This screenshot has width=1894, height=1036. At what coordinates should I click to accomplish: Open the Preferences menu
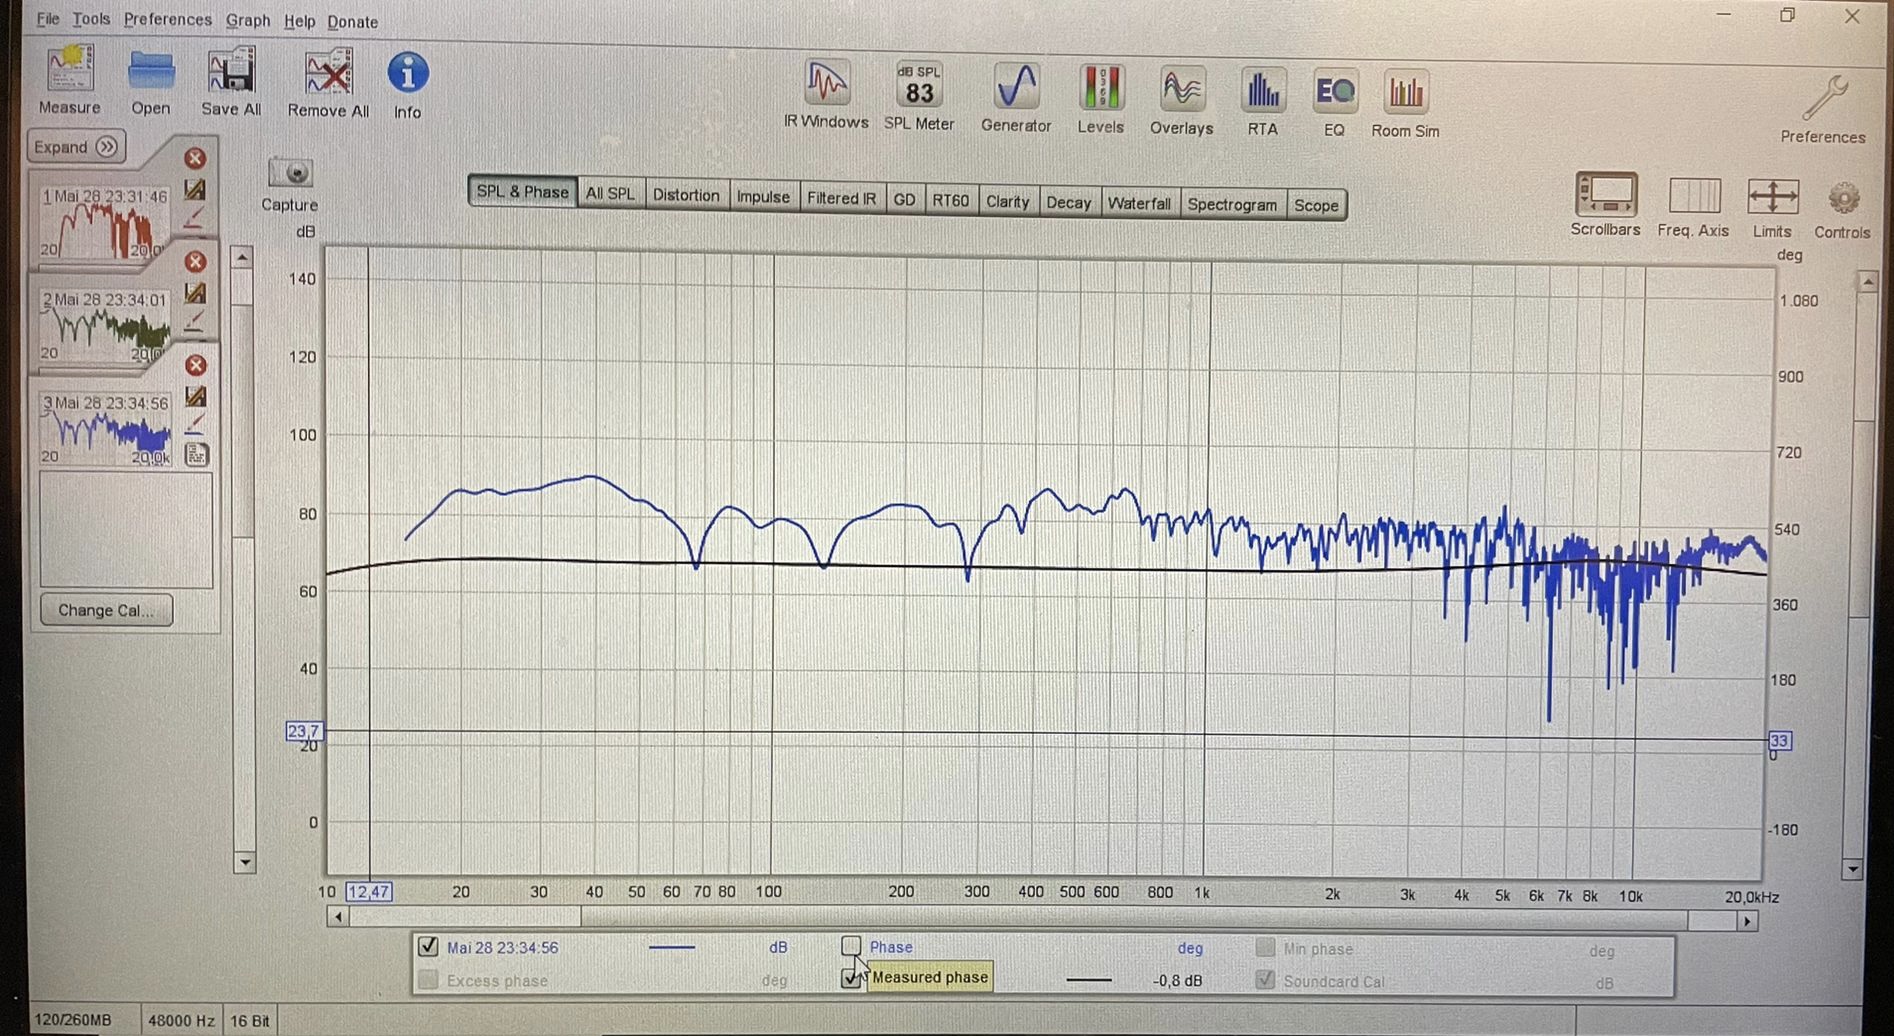point(166,20)
